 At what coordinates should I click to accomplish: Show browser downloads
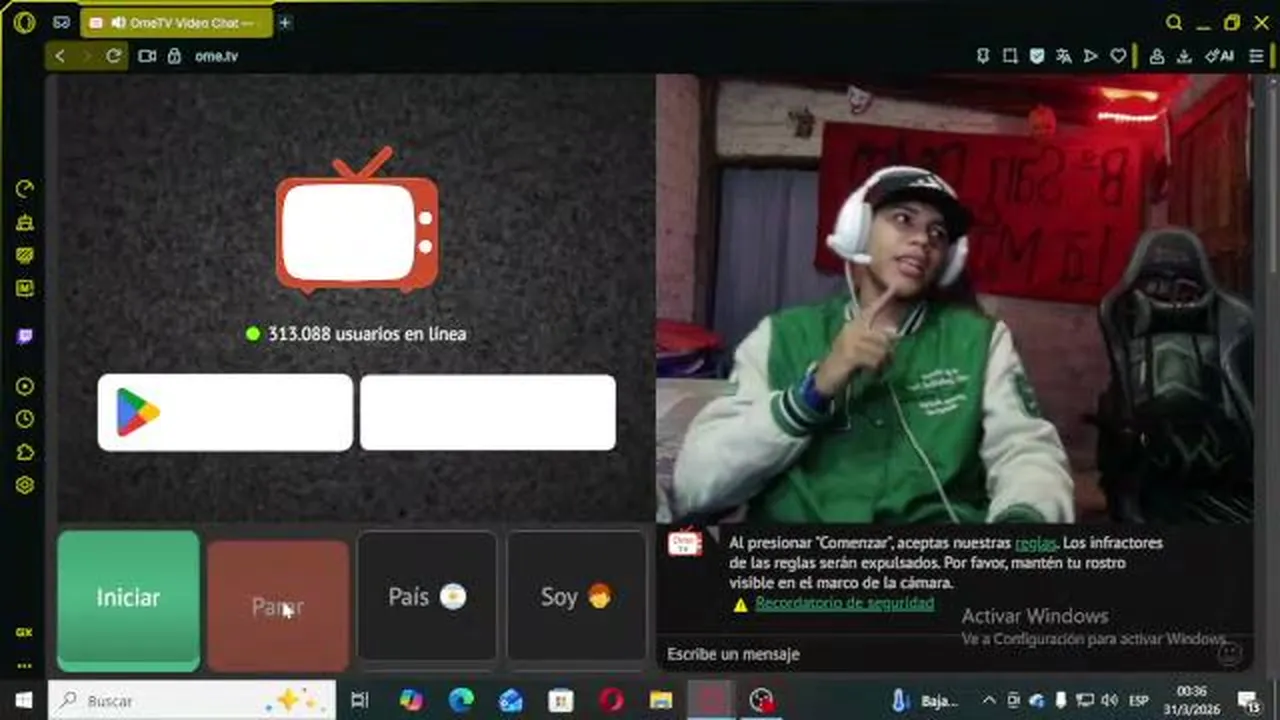pos(1184,56)
